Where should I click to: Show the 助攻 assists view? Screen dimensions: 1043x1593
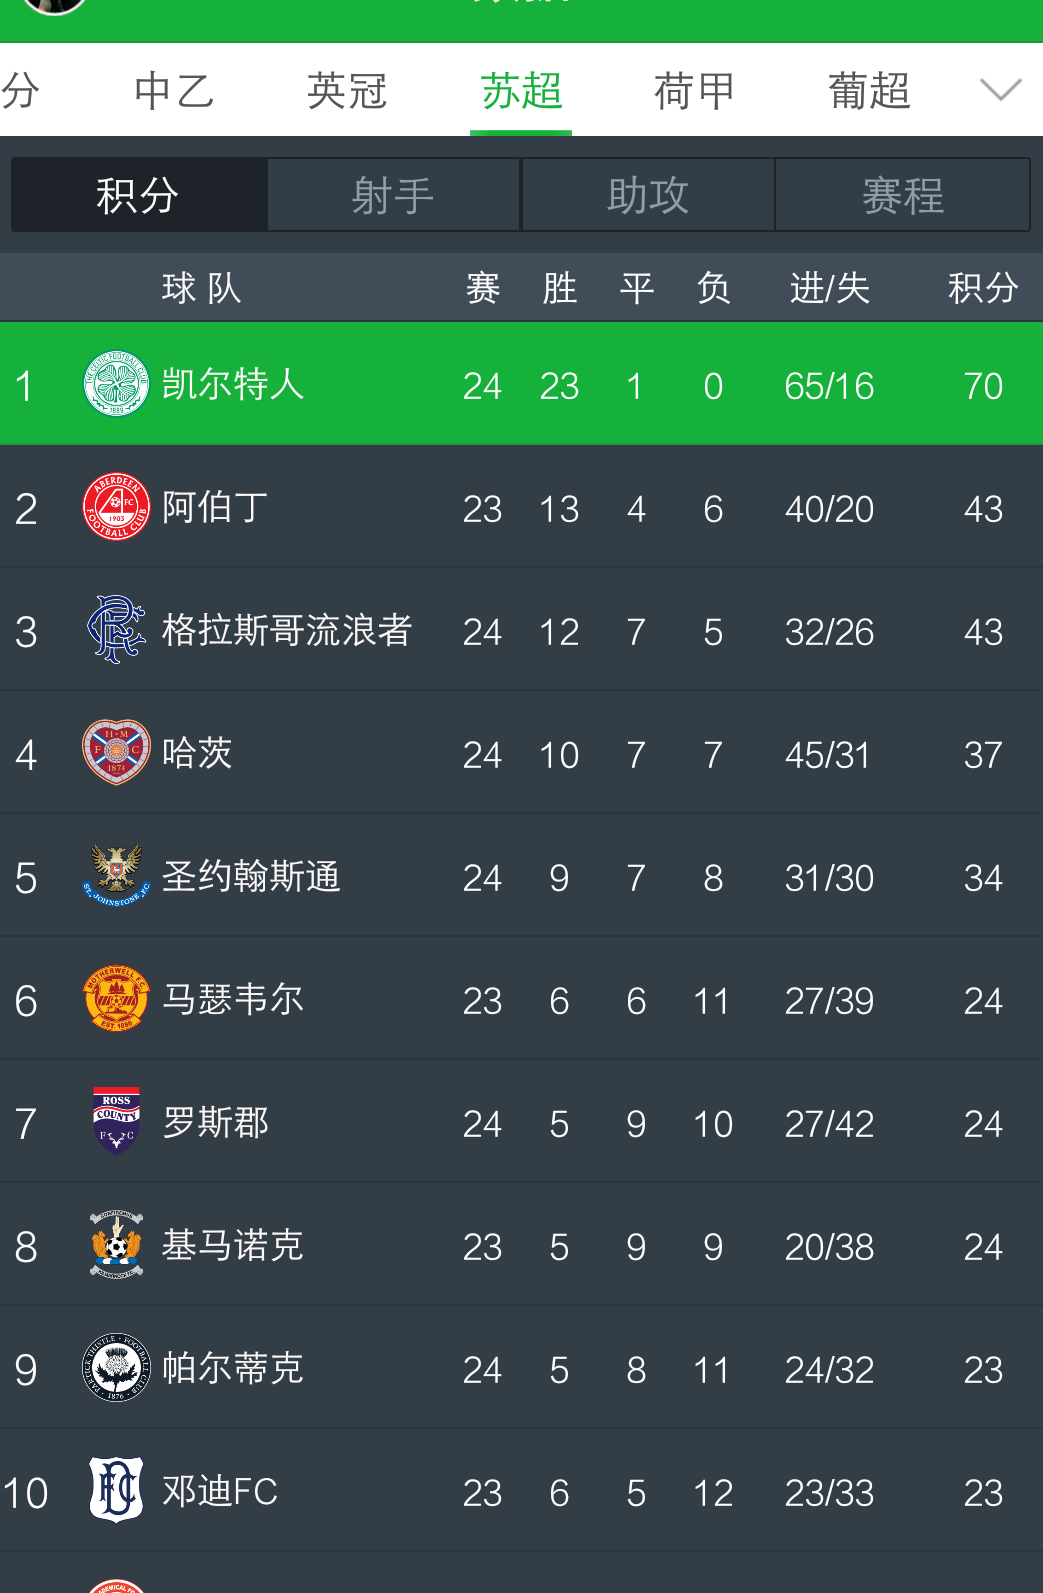click(648, 195)
